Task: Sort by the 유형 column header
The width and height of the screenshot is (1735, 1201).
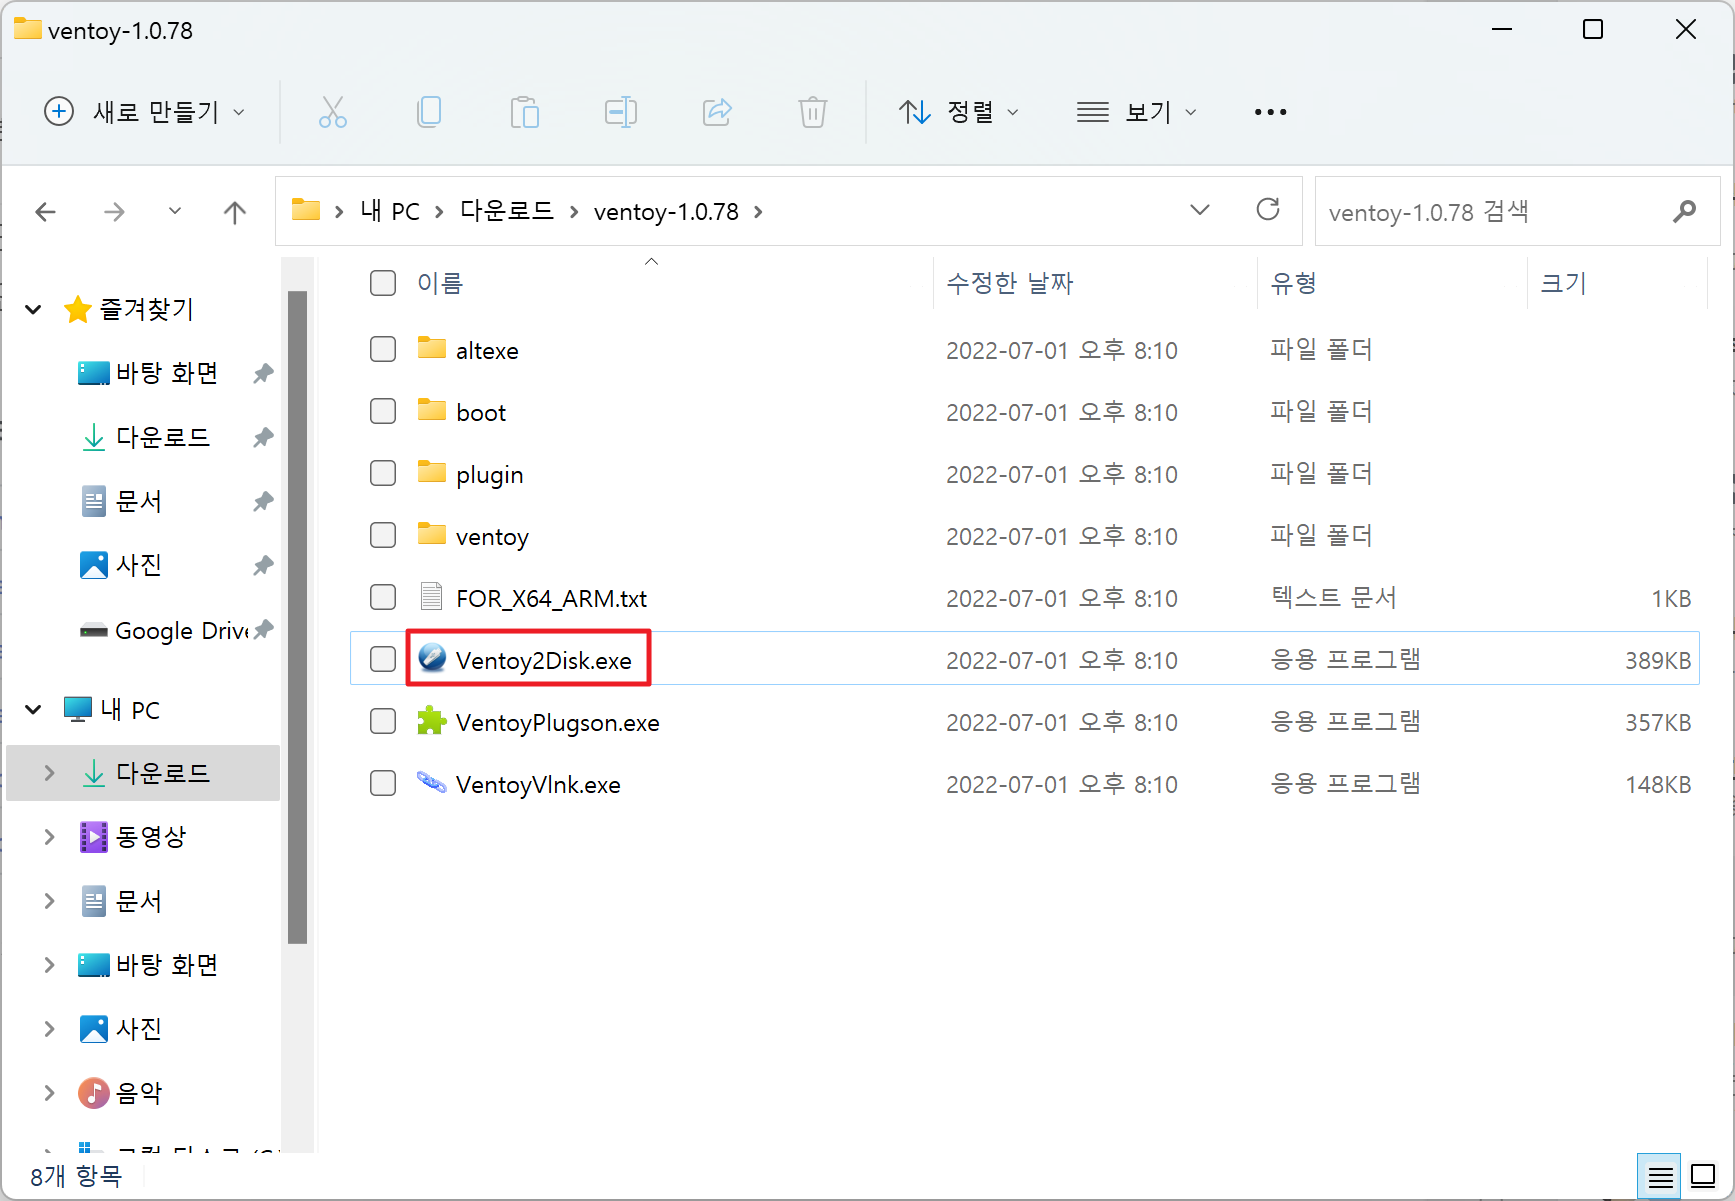Action: click(x=1293, y=283)
